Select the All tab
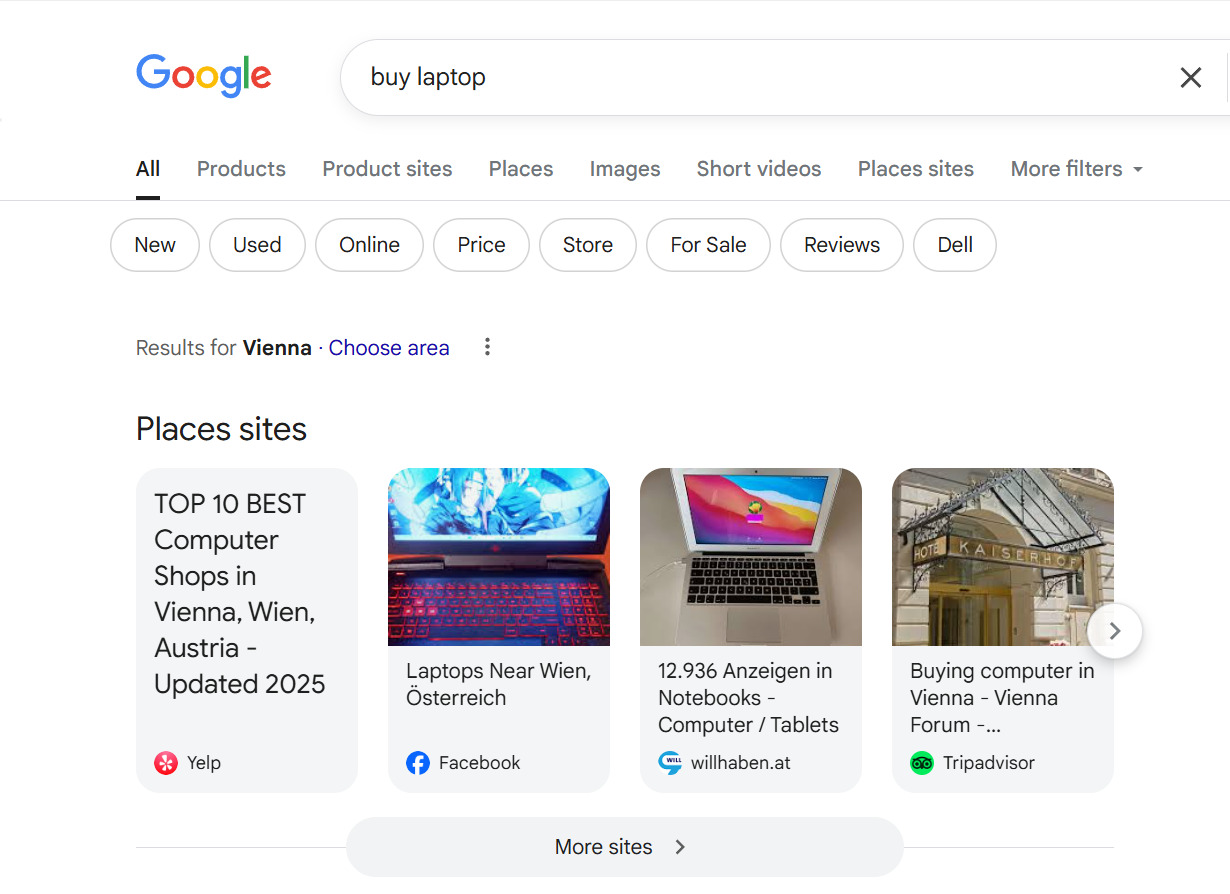Image resolution: width=1230 pixels, height=894 pixels. 148,169
